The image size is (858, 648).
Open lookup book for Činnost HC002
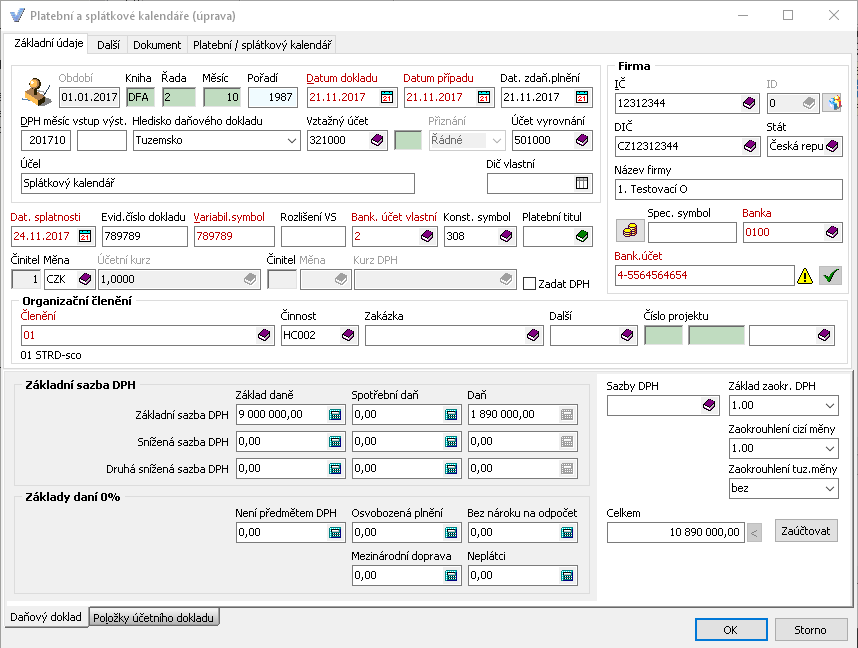click(x=348, y=335)
